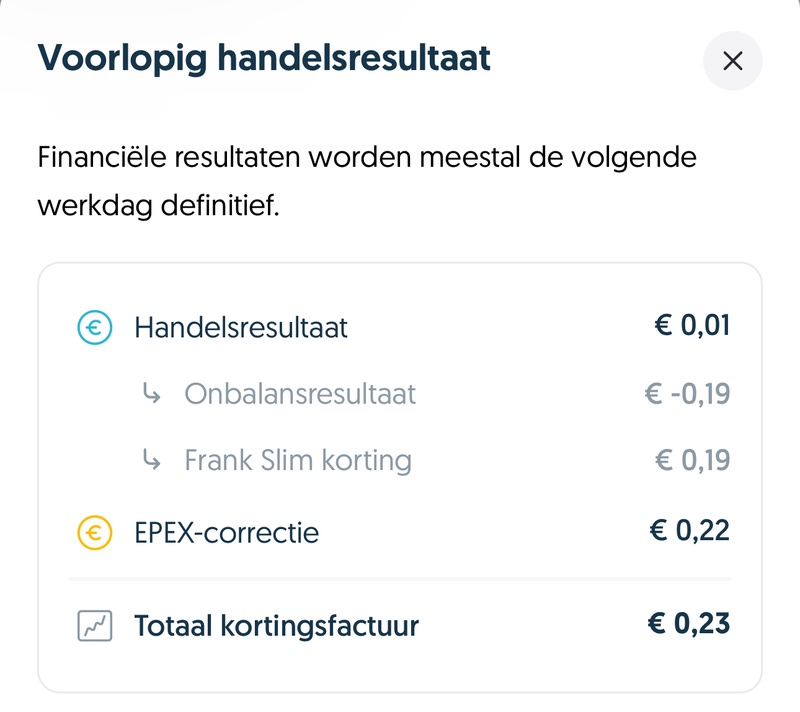Viewport: 800px width, 712px height.
Task: Click the text line starting 'Financiële resultaten worden'
Action: click(367, 158)
